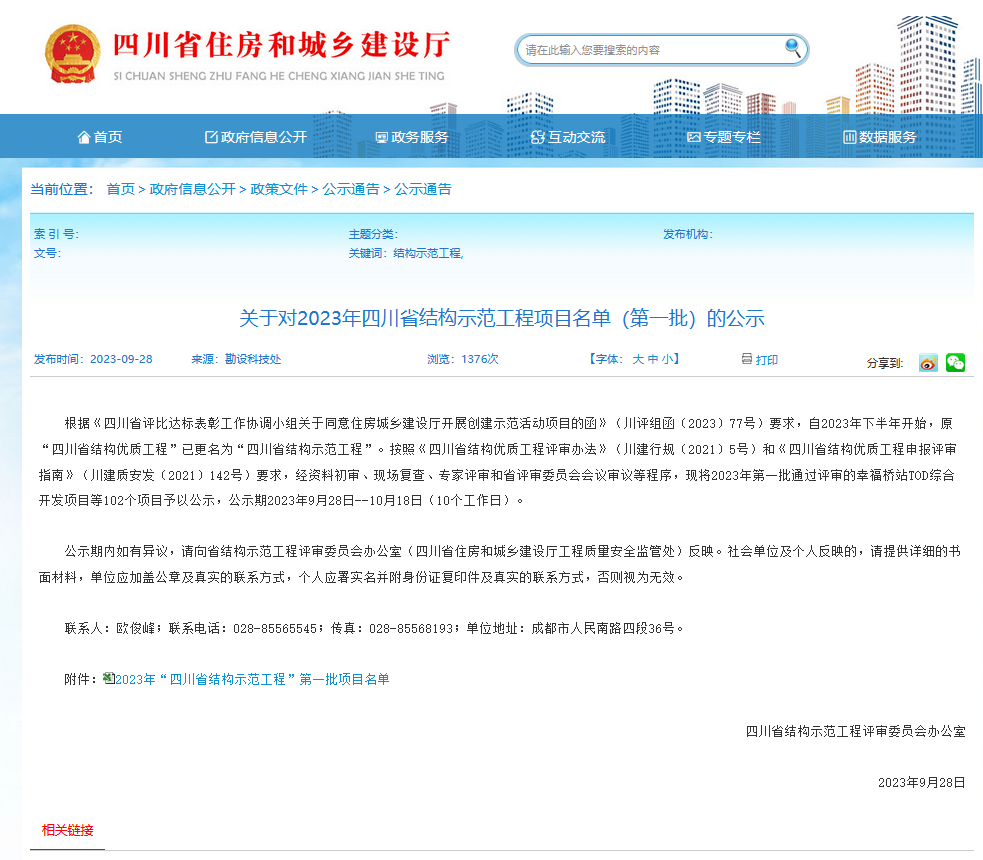This screenshot has height=860, width=983.
Task: Click the Excel attachment file icon
Action: click(108, 678)
